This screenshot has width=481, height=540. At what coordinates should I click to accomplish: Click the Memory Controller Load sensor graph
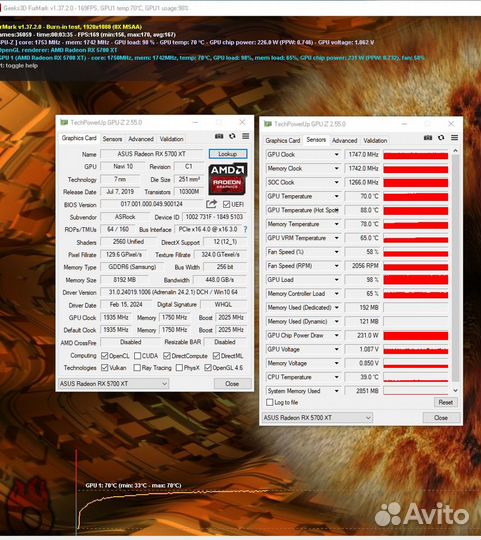coord(416,294)
